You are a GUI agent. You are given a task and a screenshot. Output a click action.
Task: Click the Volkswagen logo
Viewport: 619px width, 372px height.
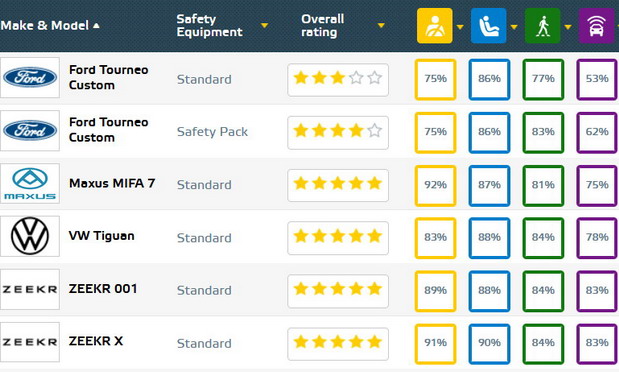(x=30, y=236)
